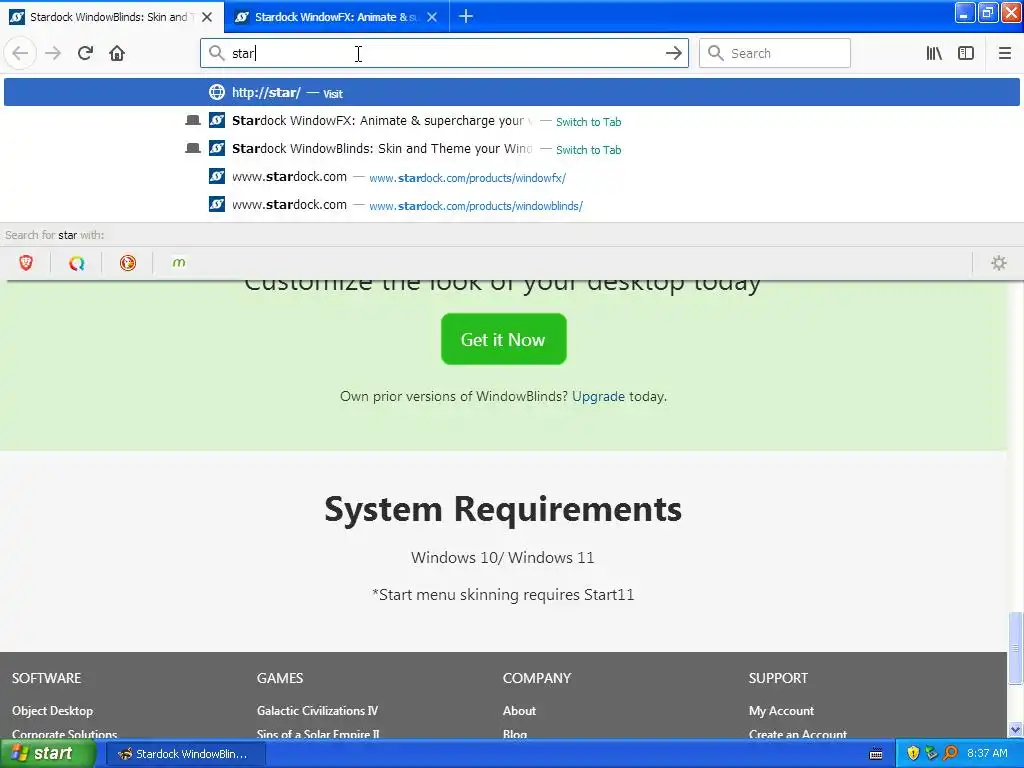1024x768 pixels.
Task: Click in the address bar containing star
Action: 444,54
